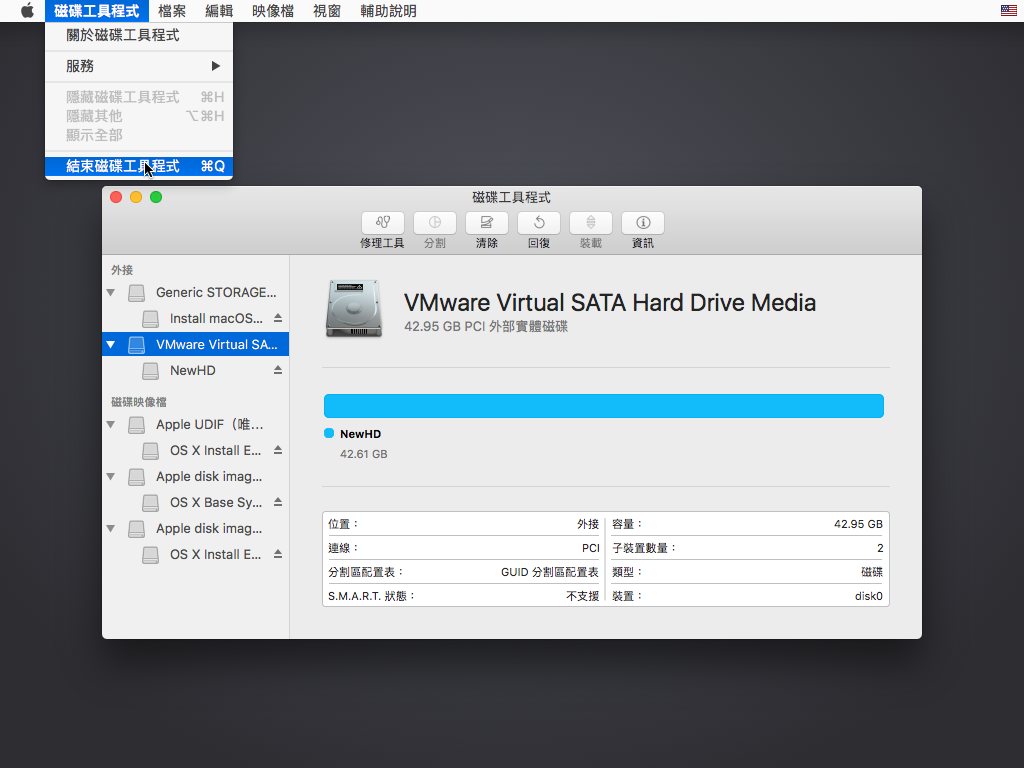Choose 結束磁碟工具程式 to quit

tap(138, 167)
